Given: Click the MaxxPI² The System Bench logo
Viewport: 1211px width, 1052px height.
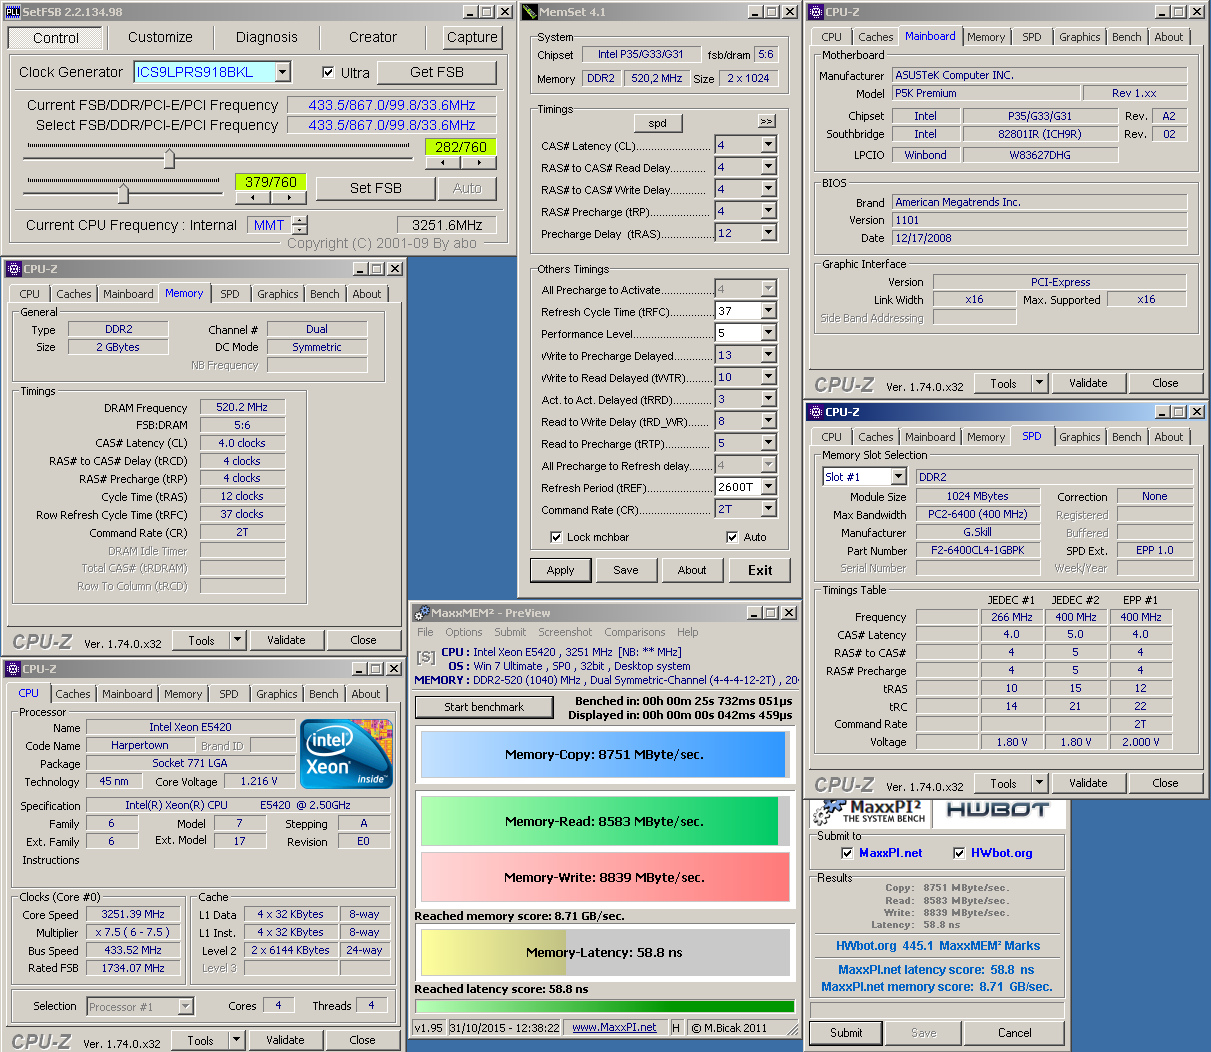Looking at the screenshot, I should tap(869, 812).
